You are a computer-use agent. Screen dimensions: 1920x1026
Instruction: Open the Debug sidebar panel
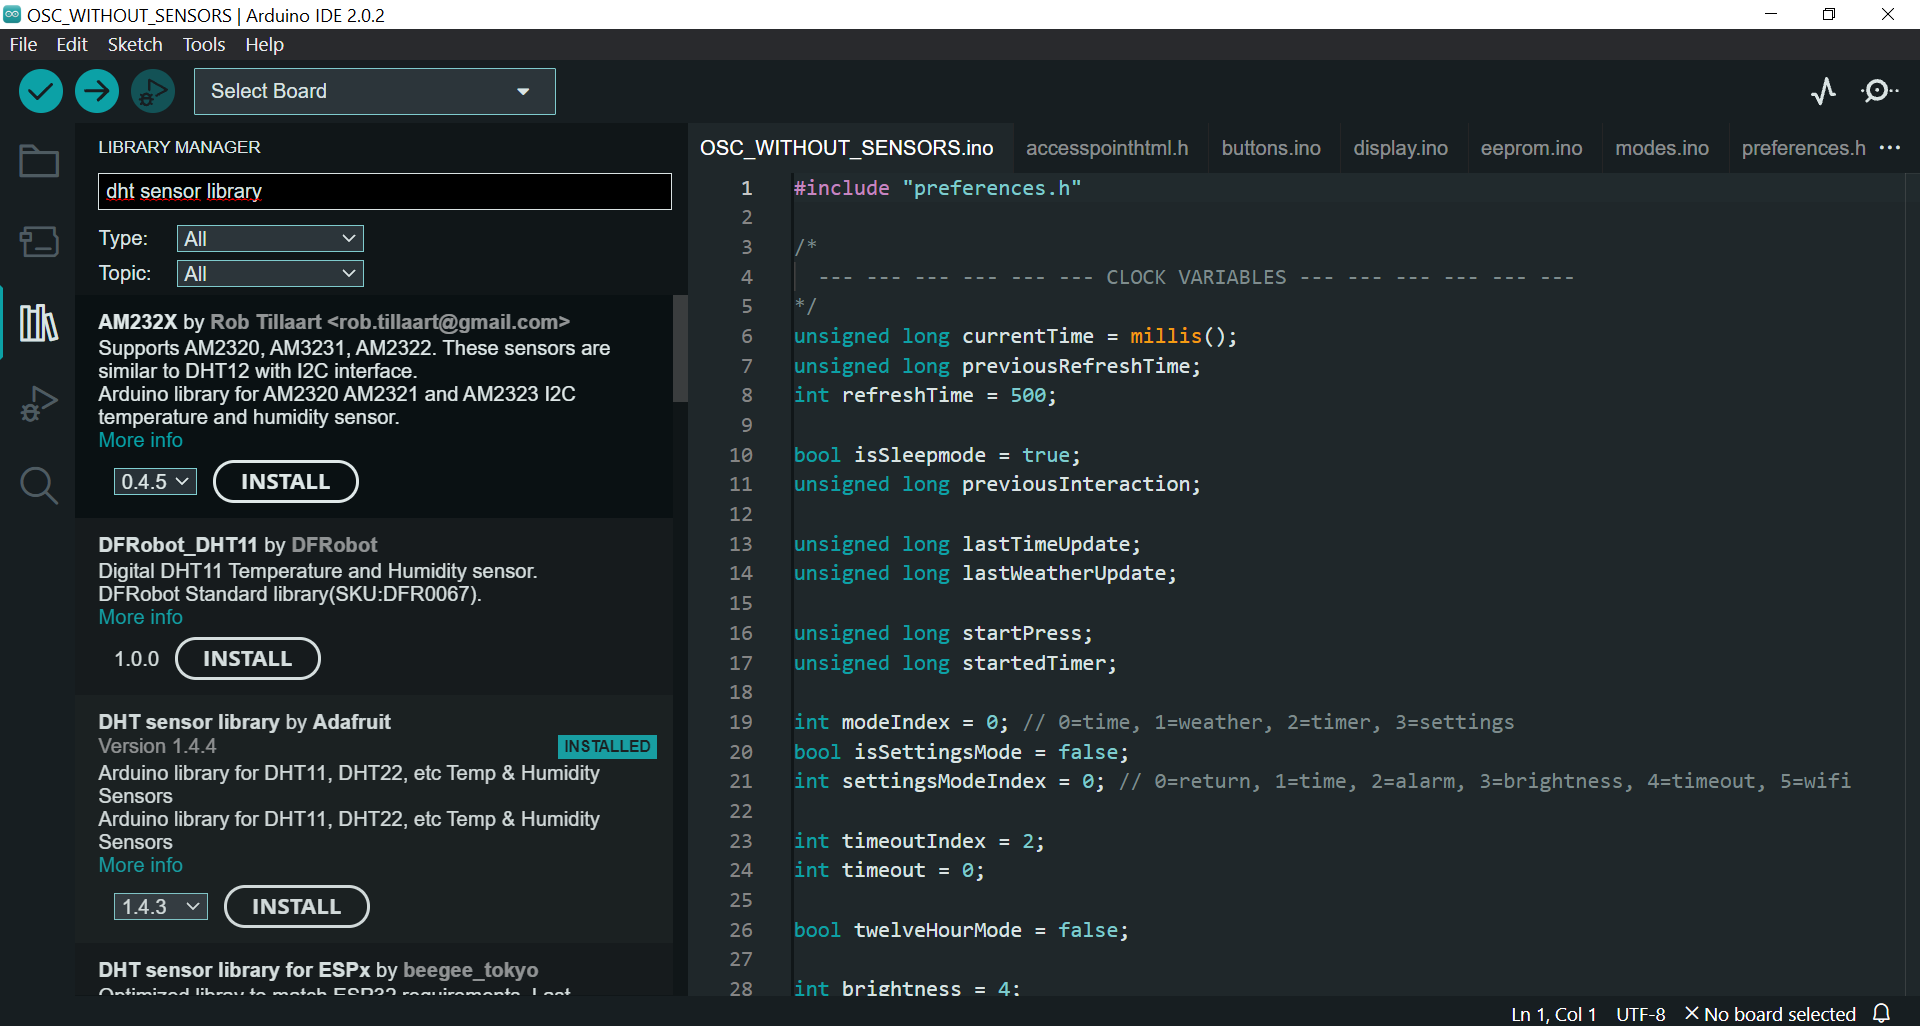click(x=39, y=404)
